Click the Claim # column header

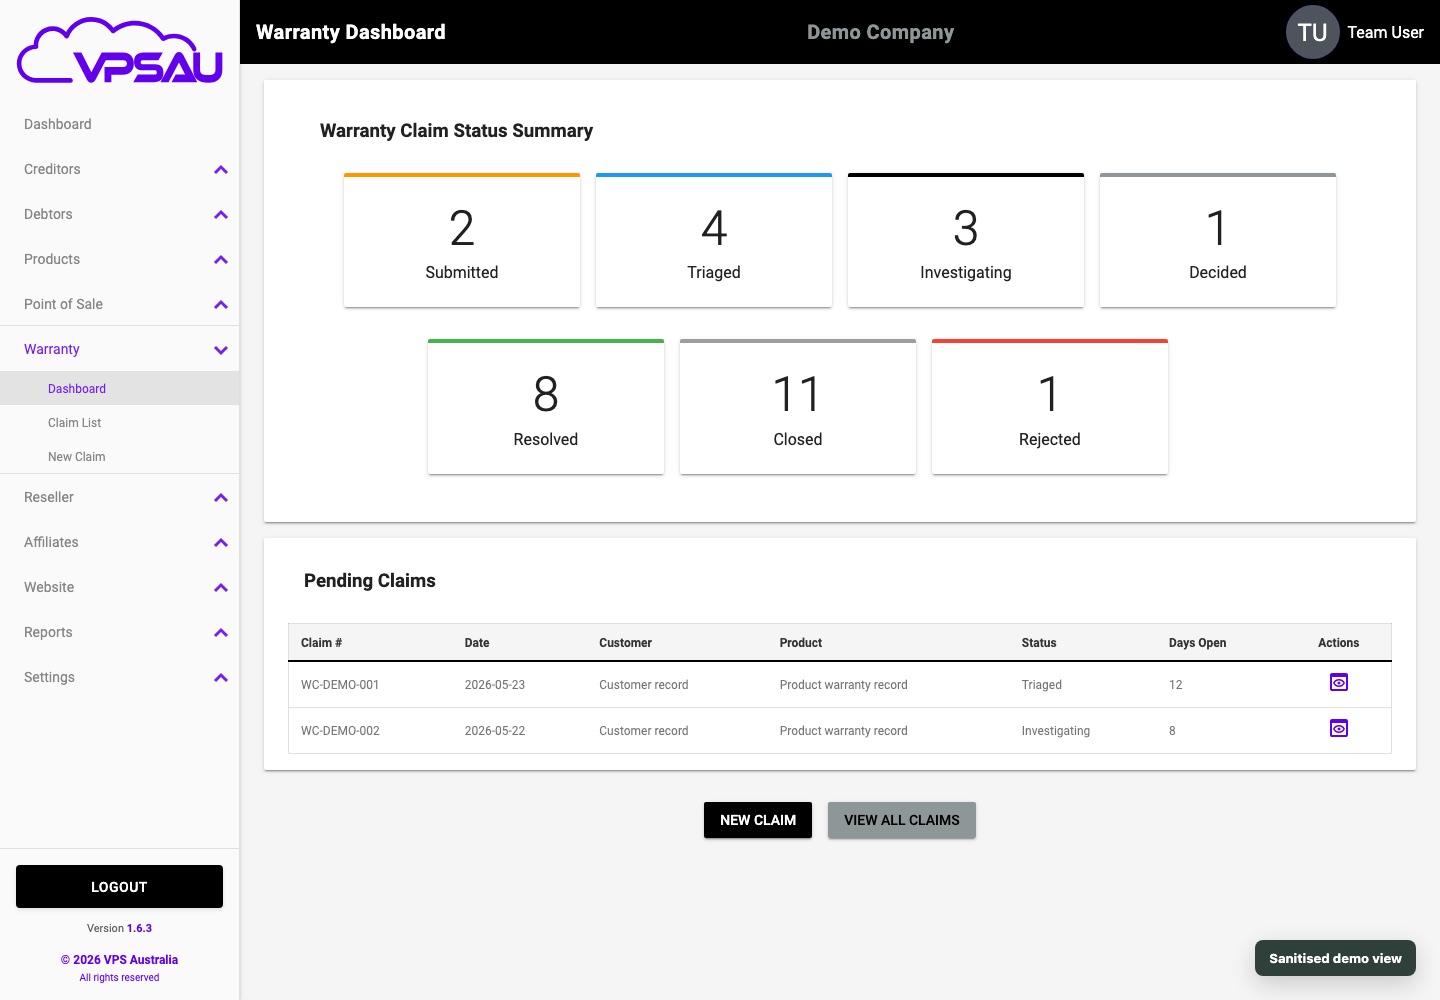pyautogui.click(x=321, y=643)
